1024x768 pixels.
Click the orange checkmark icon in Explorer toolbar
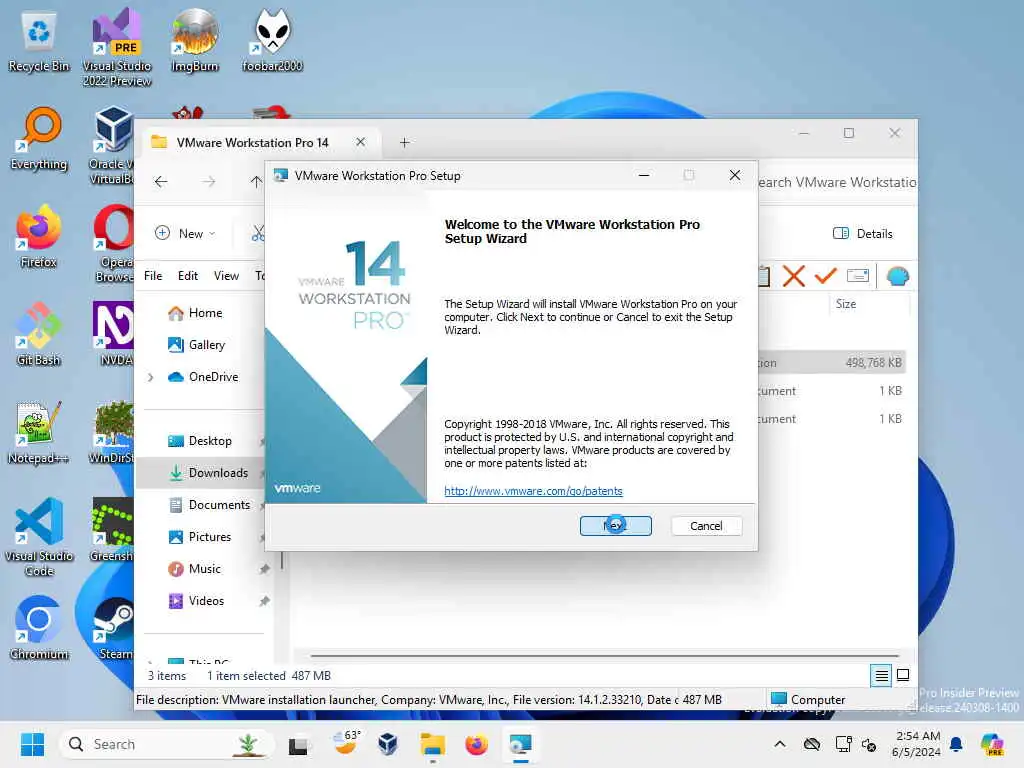(825, 276)
